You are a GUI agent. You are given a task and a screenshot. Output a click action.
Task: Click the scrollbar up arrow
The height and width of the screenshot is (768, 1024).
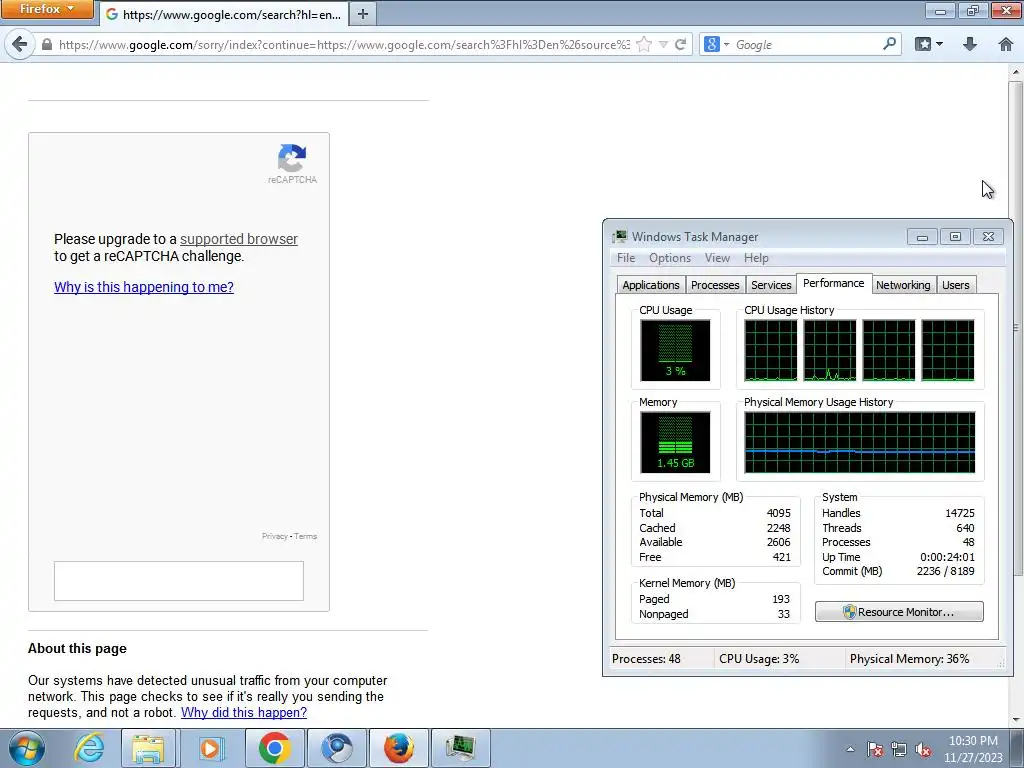[1016, 71]
